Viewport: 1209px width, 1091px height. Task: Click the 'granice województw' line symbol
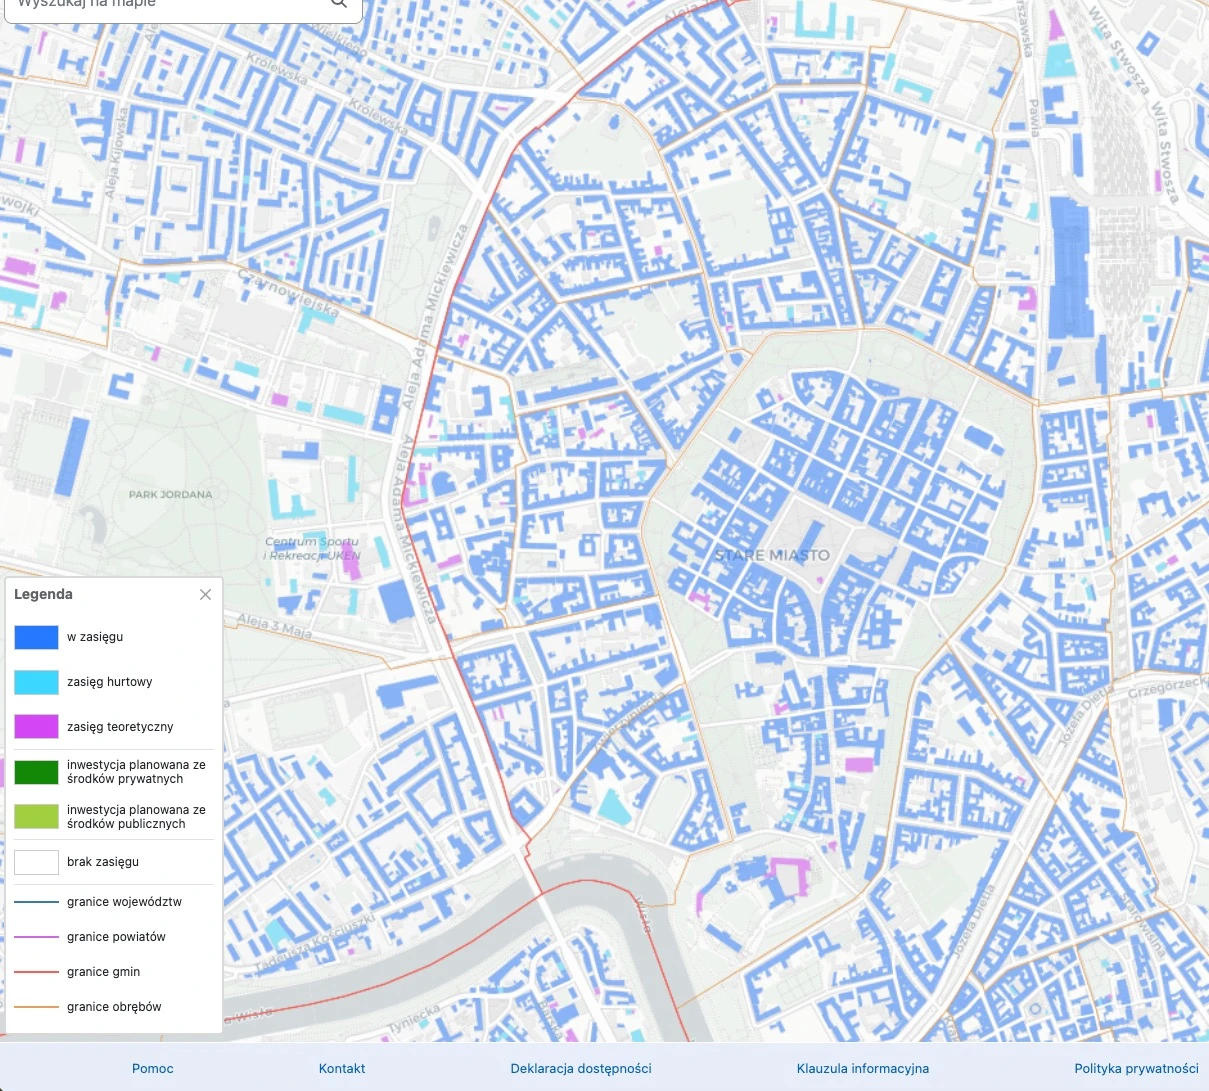[x=36, y=901]
